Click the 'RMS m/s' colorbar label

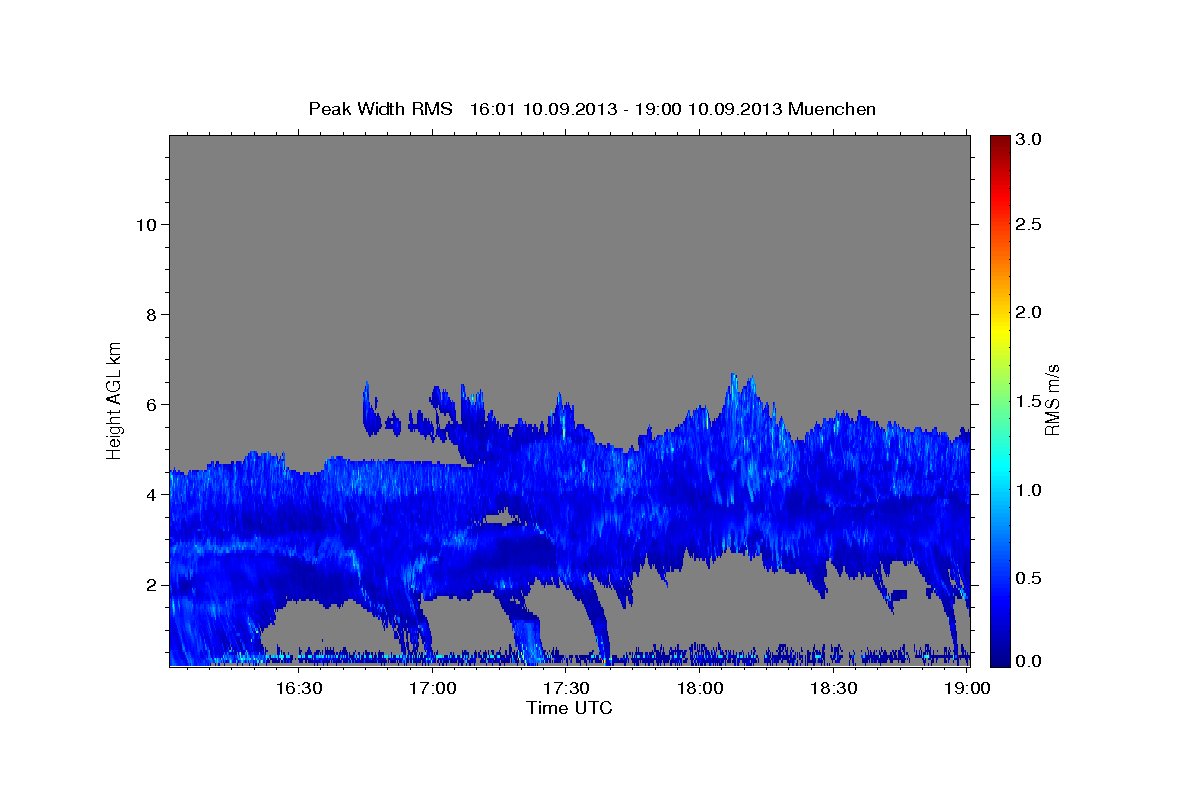1053,400
